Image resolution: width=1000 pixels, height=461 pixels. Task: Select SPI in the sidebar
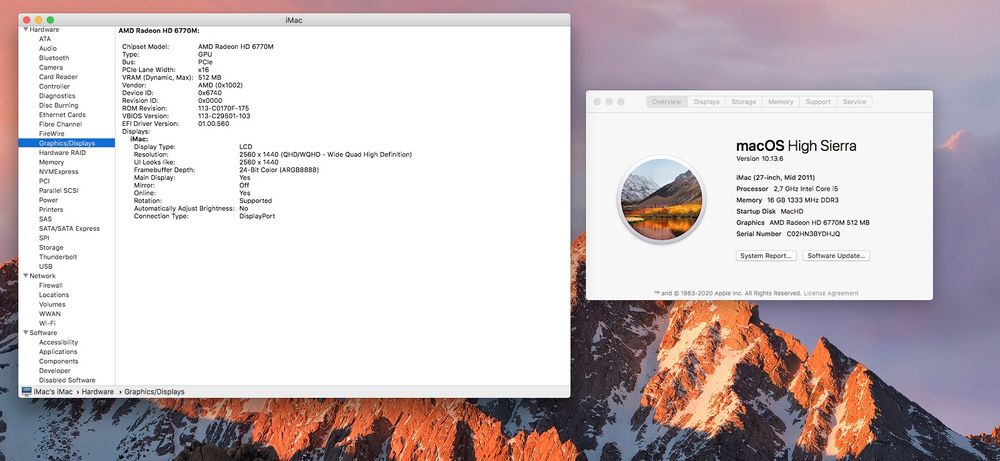click(43, 238)
